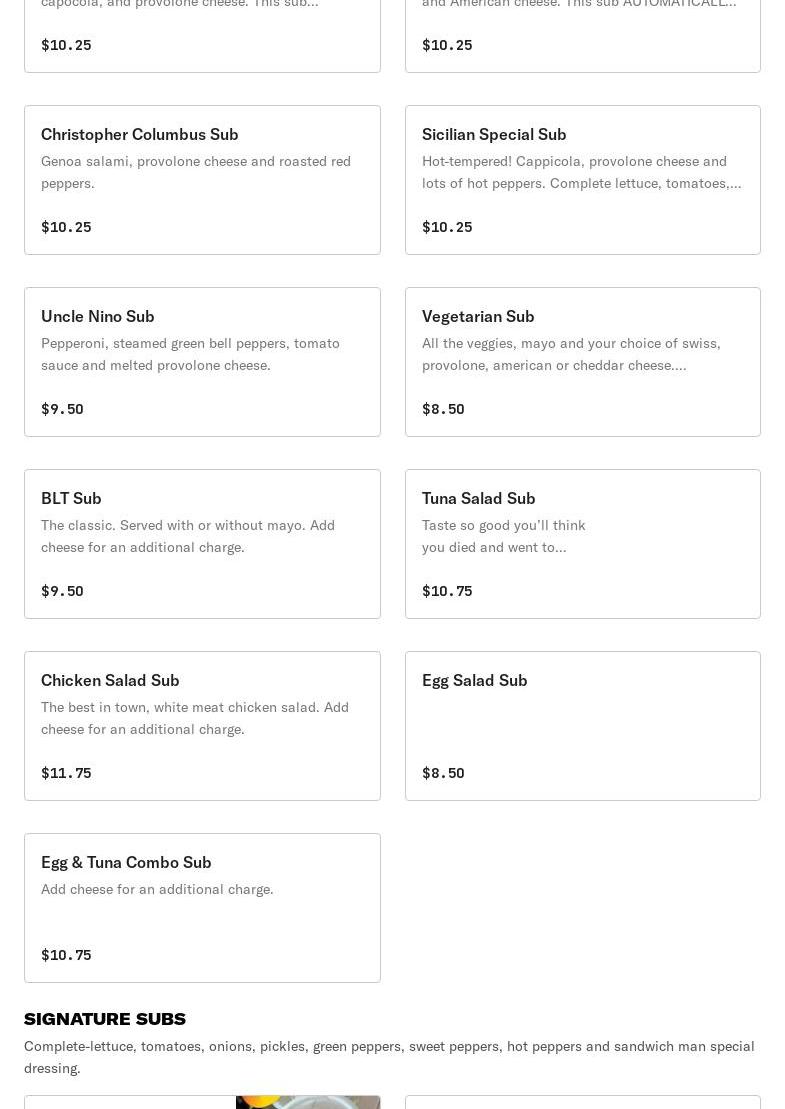Click the Signature Subs description about Complete-lettuce toppings
The image size is (785, 1109).
[x=389, y=1057]
